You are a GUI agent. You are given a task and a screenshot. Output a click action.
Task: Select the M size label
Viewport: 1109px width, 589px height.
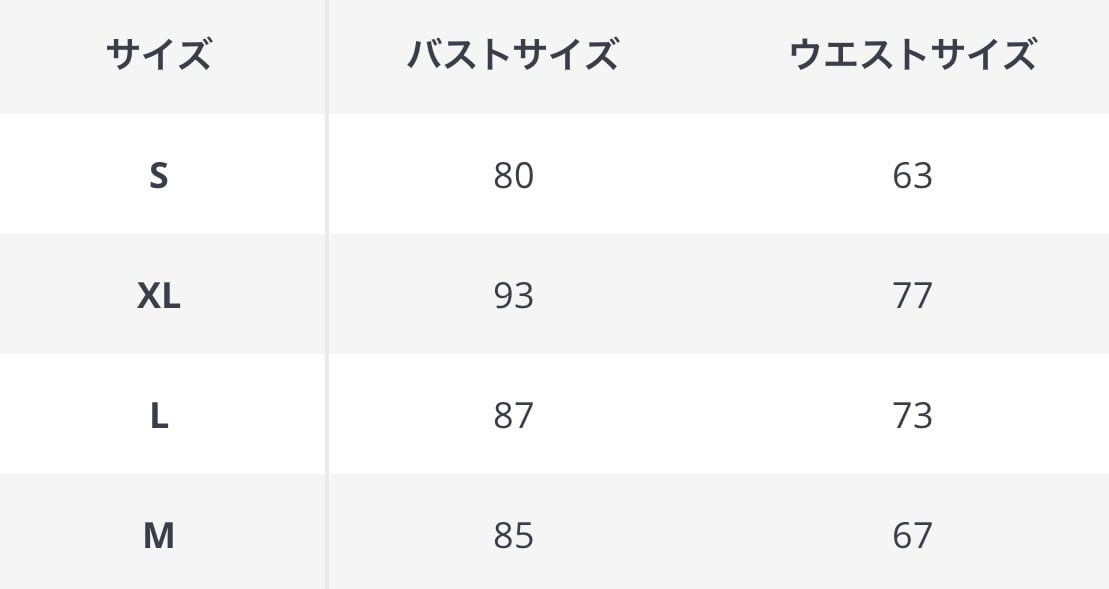coord(158,536)
